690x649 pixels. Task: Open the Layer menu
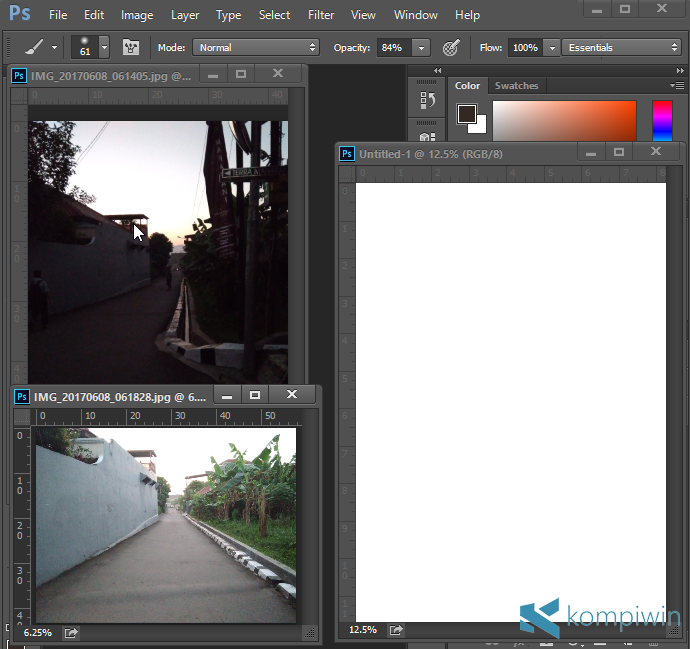point(185,15)
